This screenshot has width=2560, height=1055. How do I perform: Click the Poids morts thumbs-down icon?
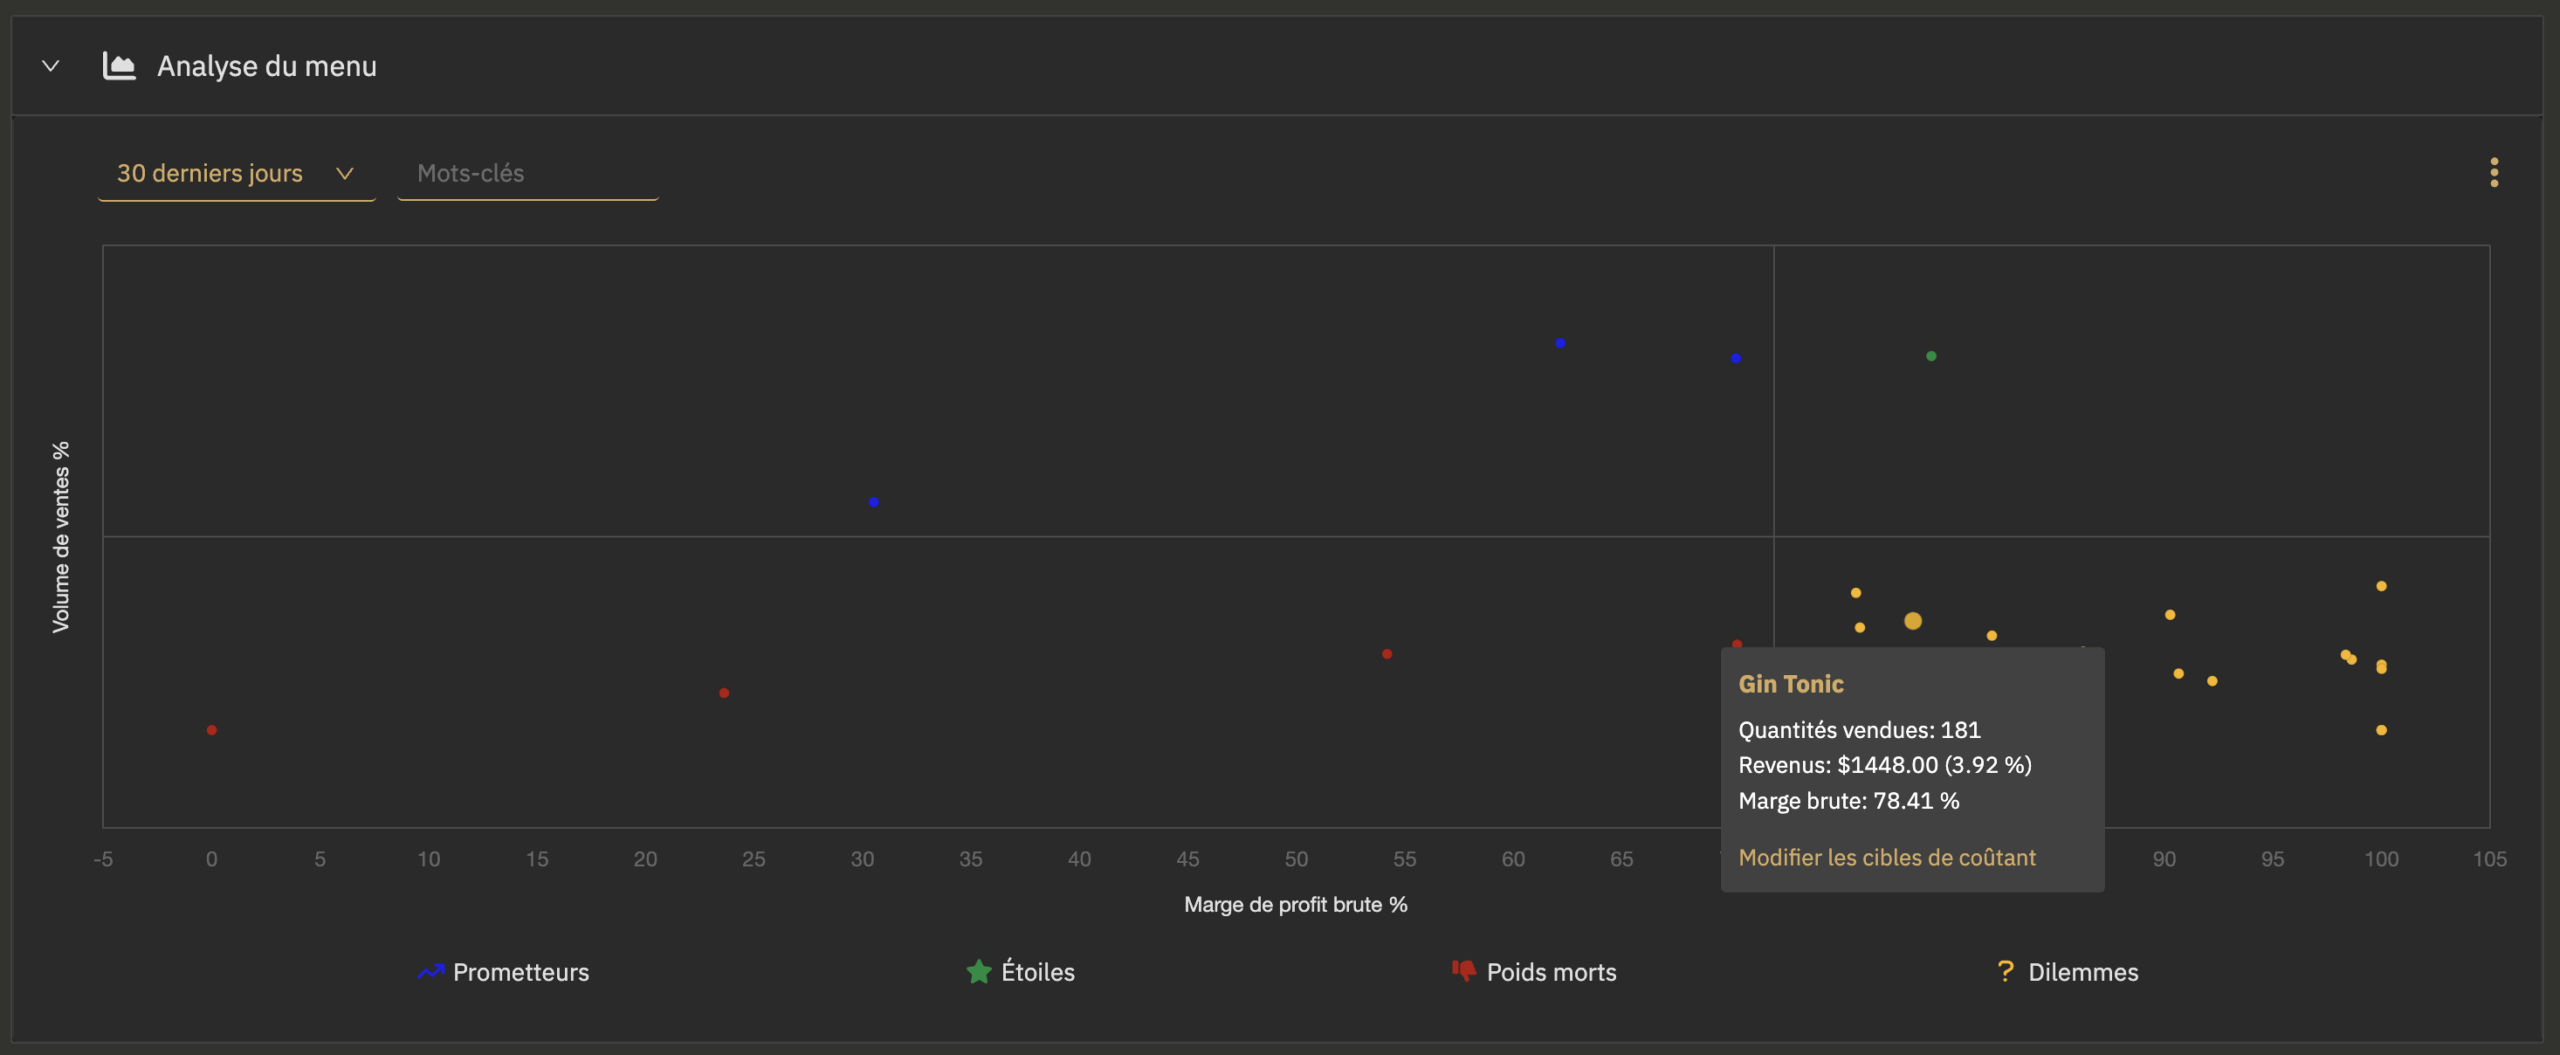tap(1463, 971)
